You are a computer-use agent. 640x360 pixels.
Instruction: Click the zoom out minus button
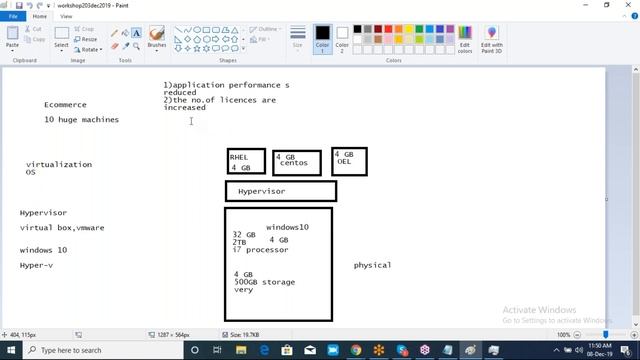(577, 335)
